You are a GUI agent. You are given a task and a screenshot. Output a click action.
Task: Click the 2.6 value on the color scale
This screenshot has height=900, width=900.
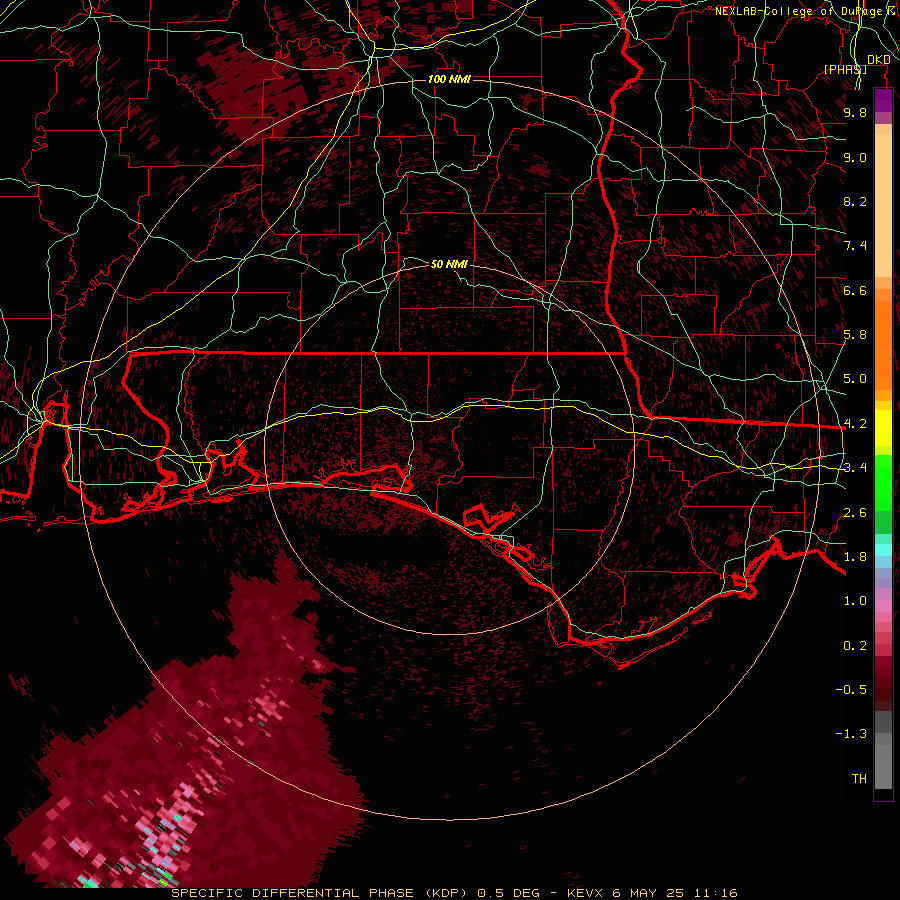click(855, 513)
